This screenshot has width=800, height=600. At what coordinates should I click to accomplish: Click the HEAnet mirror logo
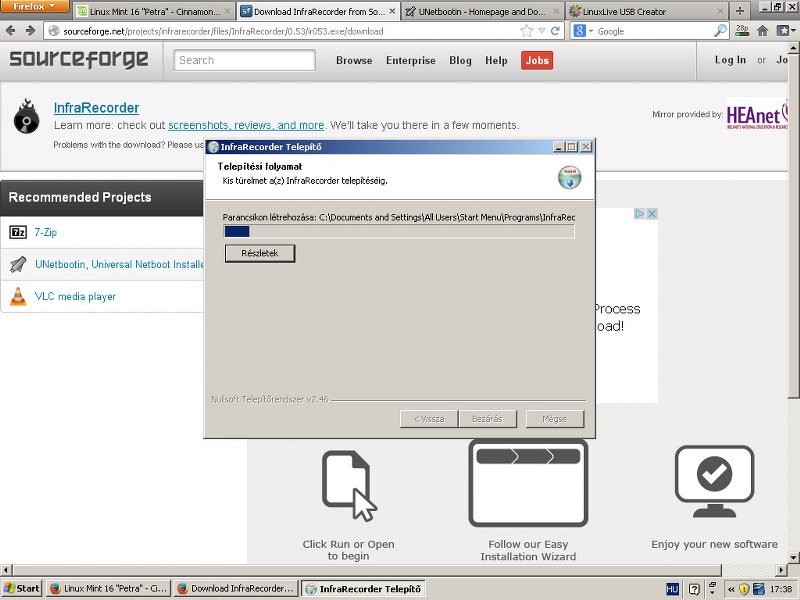[757, 114]
